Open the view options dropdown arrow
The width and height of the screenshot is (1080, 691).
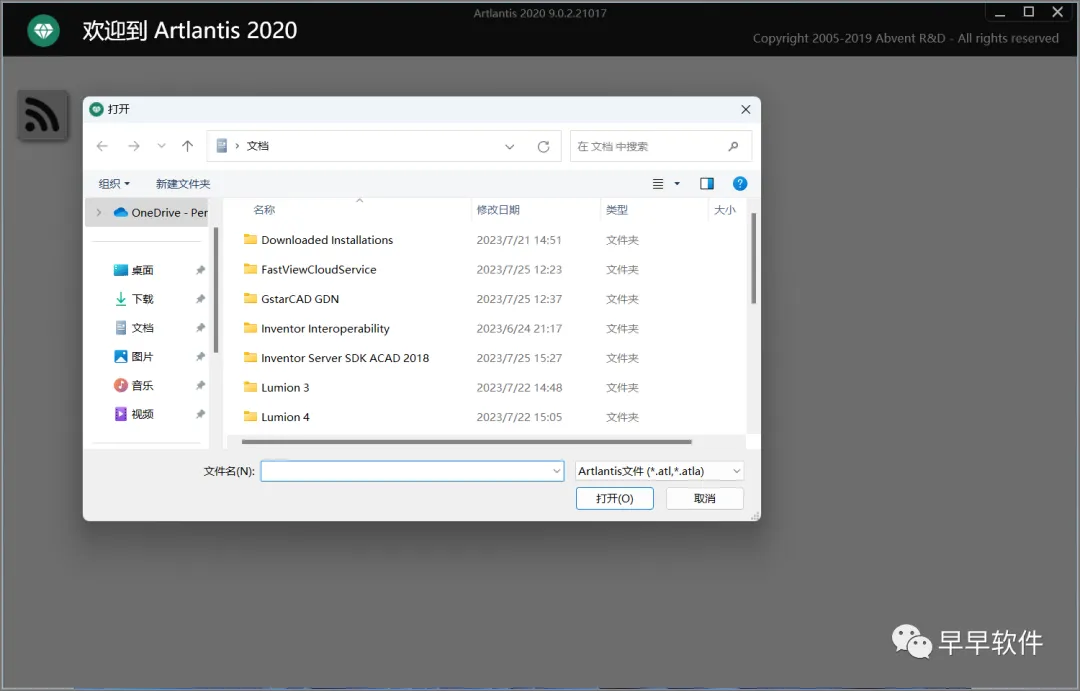(677, 184)
